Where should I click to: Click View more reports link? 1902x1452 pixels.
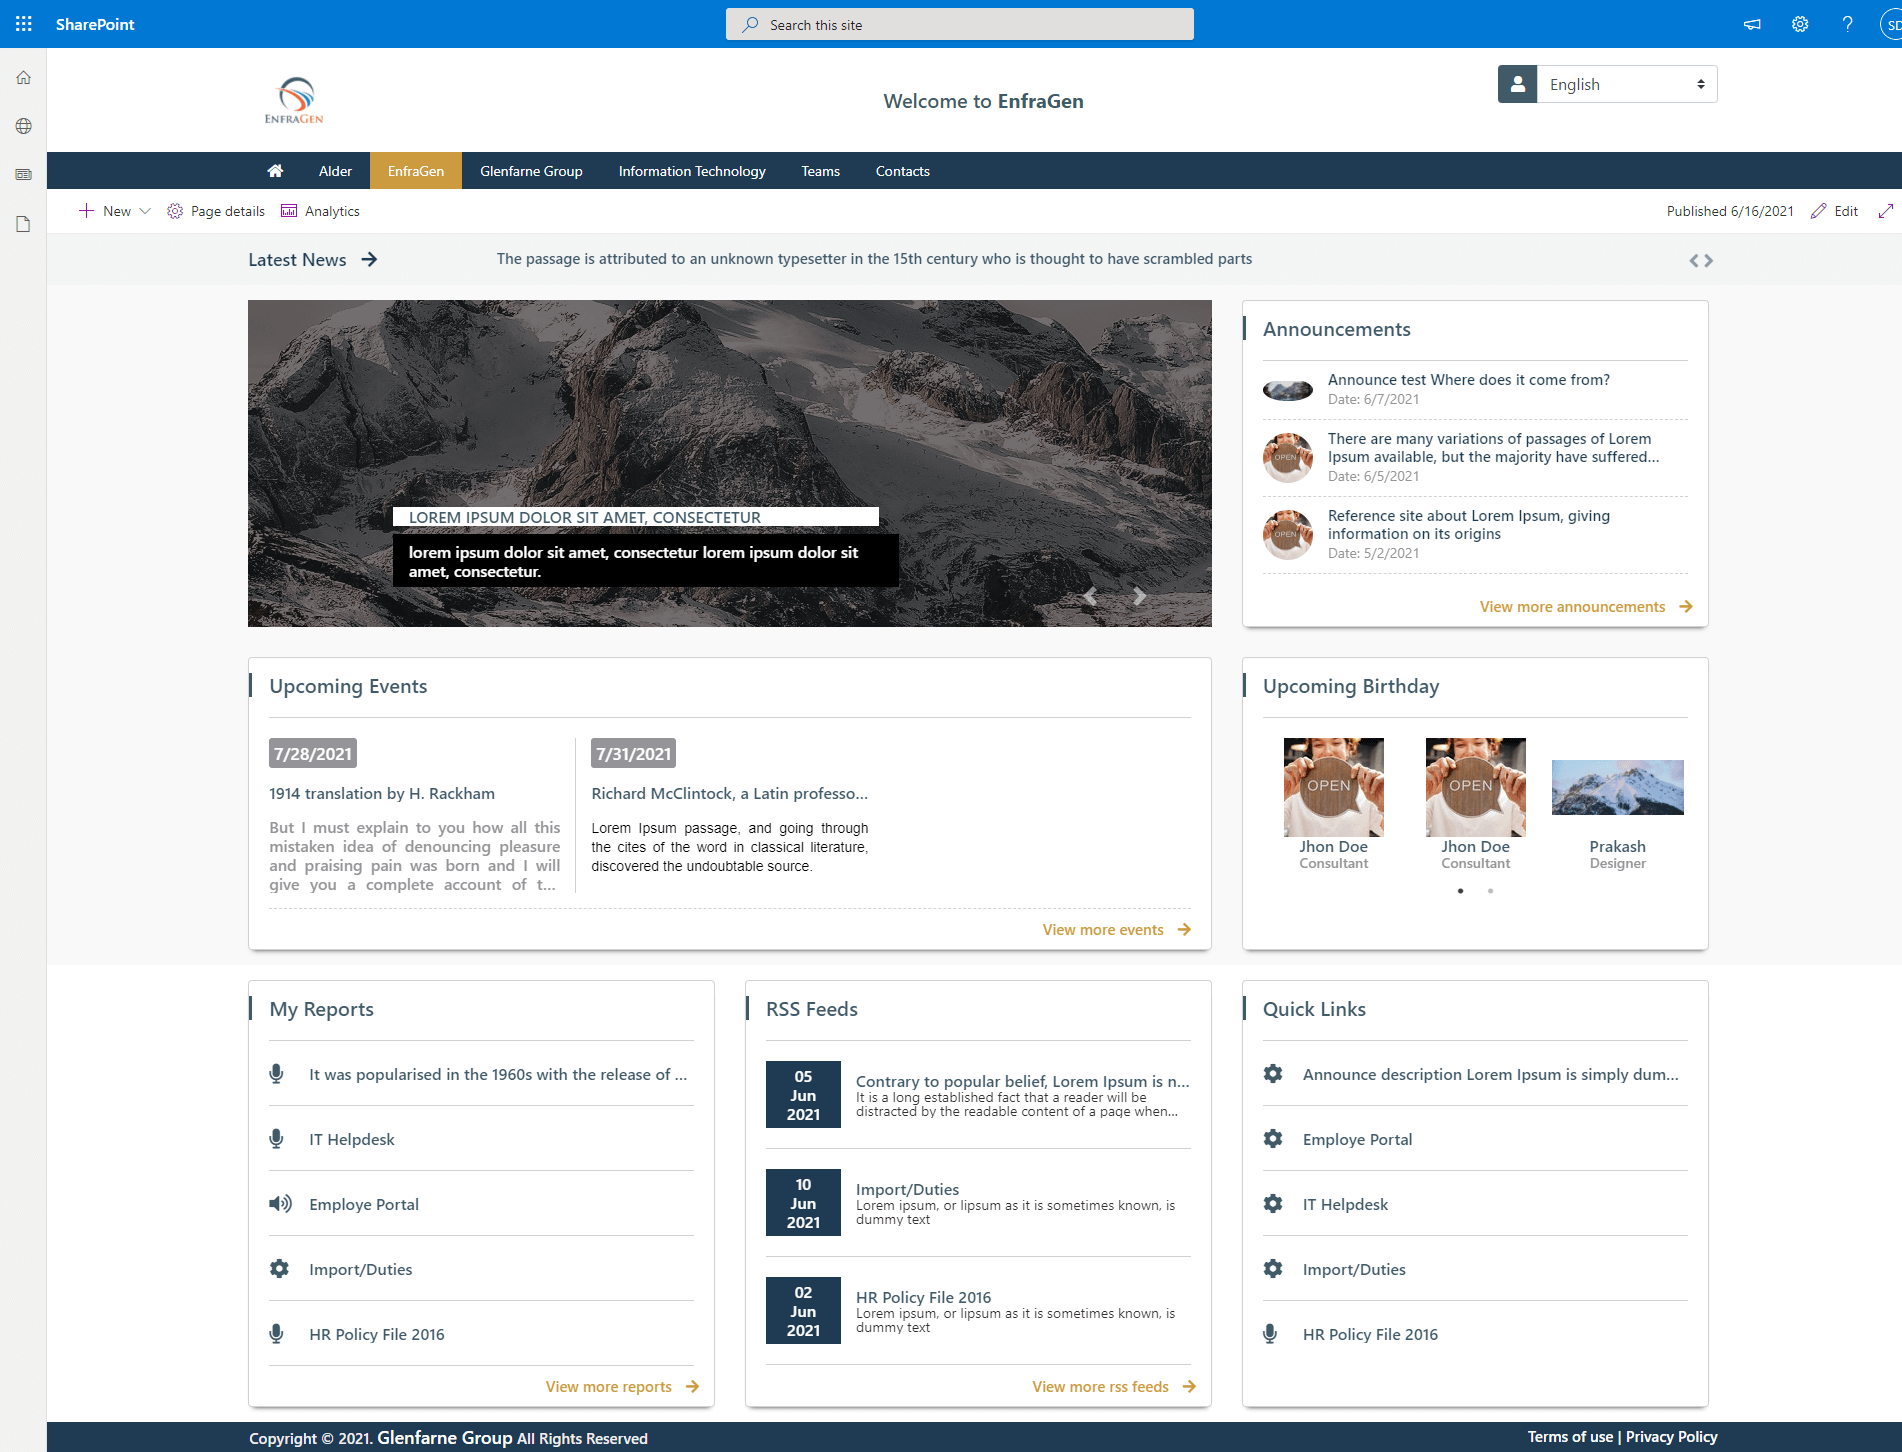coord(622,1387)
